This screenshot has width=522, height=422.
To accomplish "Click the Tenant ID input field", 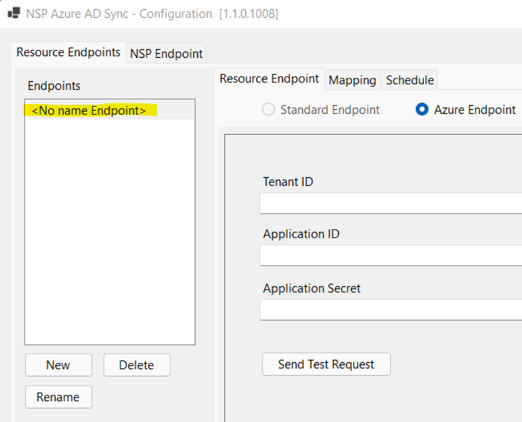I will tap(391, 203).
